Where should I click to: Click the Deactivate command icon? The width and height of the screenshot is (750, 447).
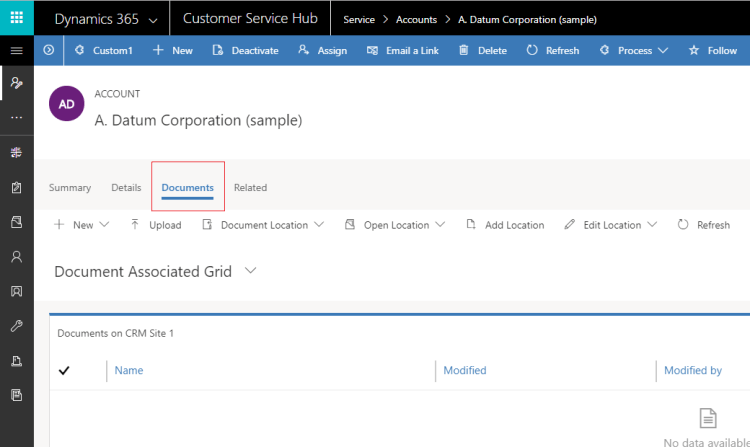click(218, 51)
